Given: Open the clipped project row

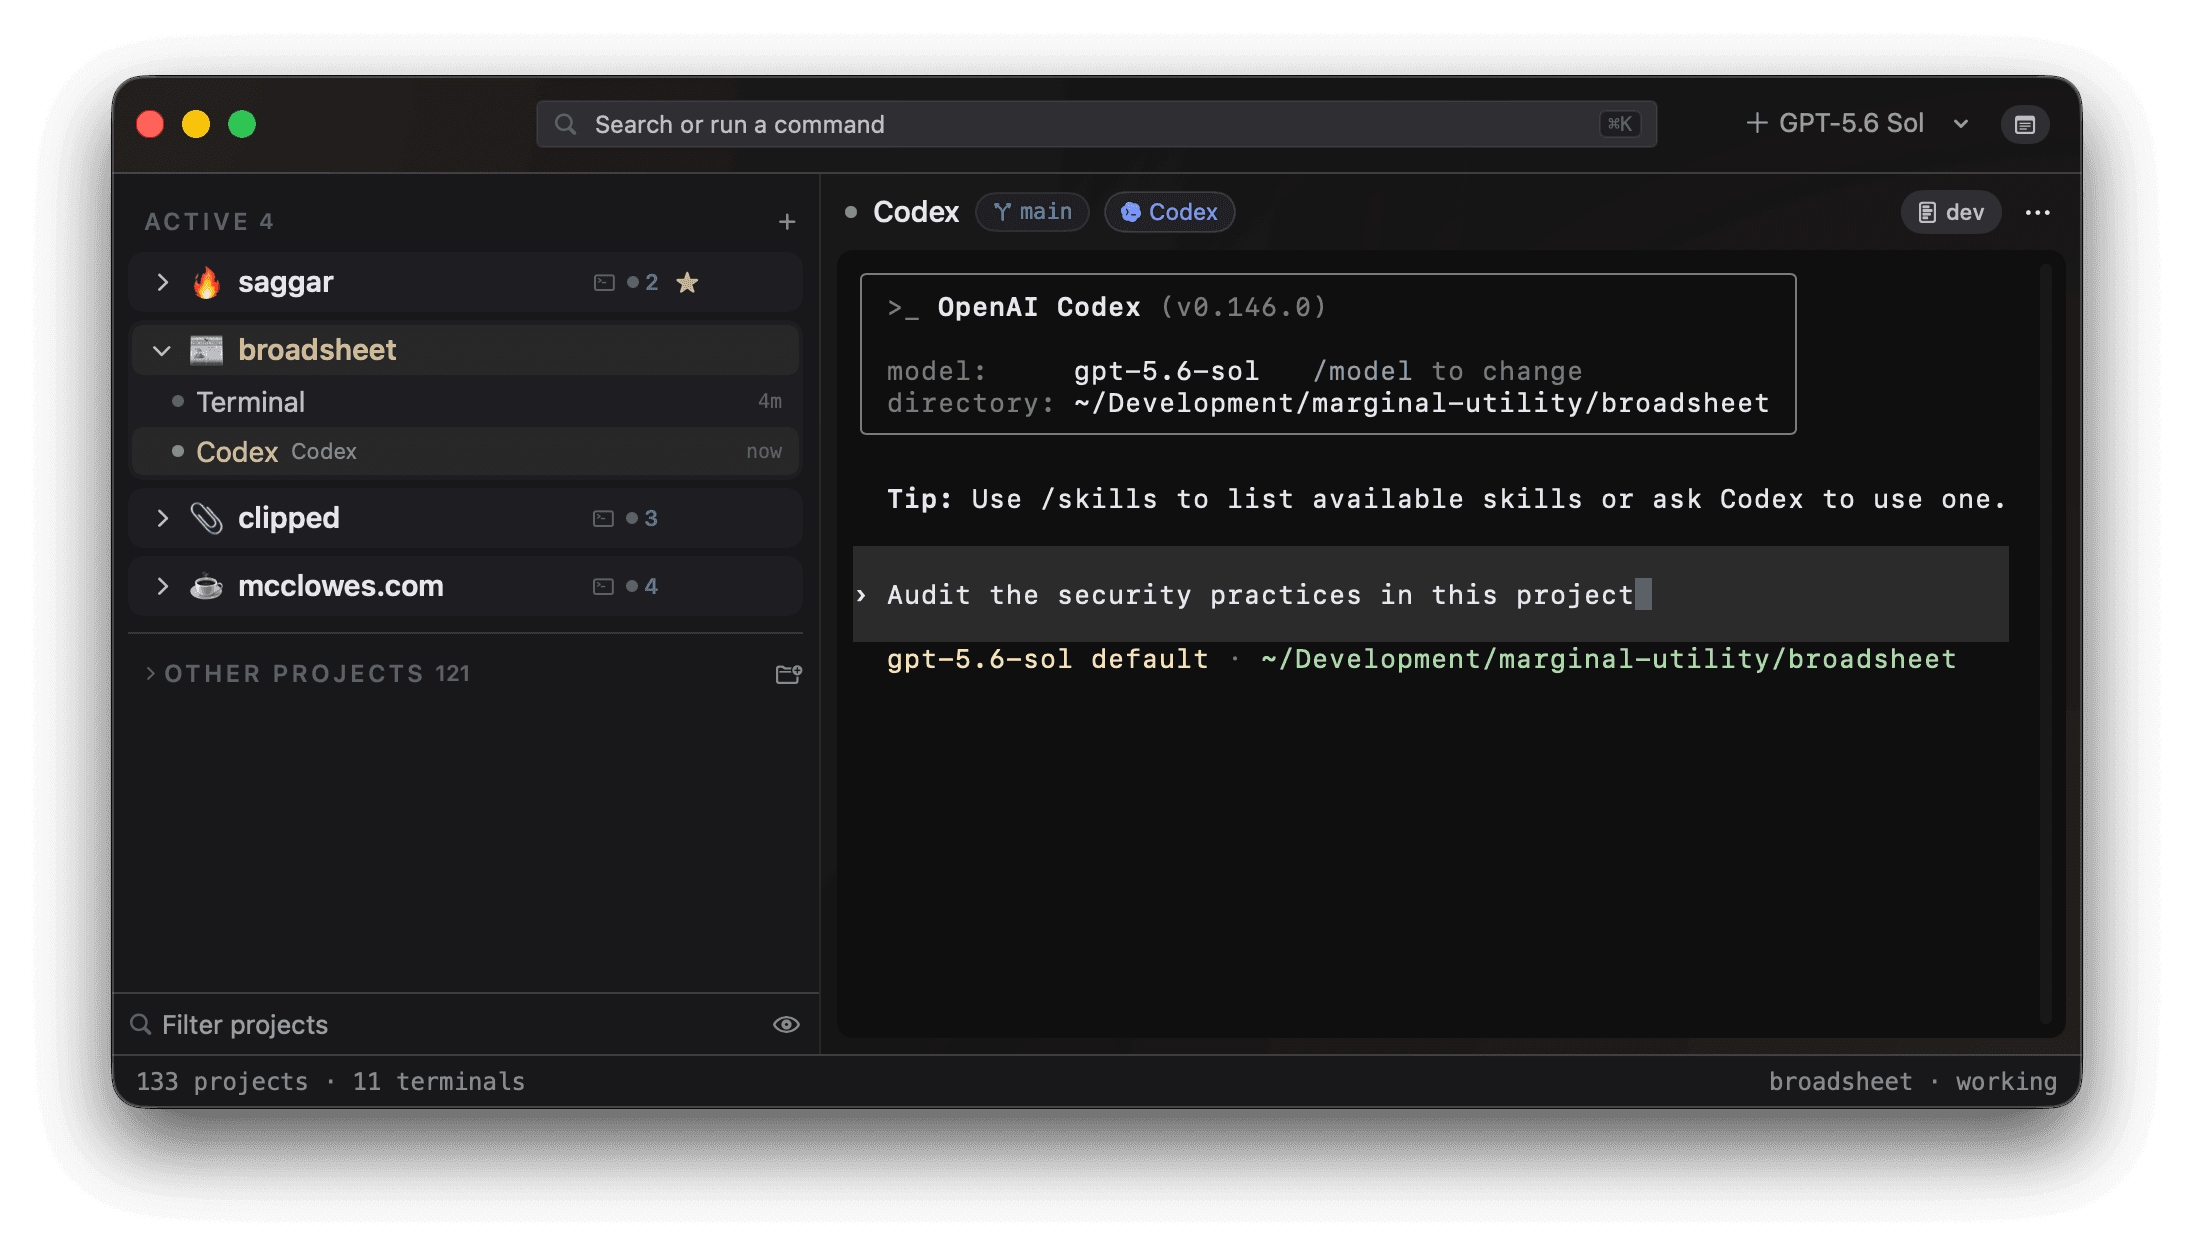Looking at the screenshot, I should pyautogui.click(x=466, y=518).
